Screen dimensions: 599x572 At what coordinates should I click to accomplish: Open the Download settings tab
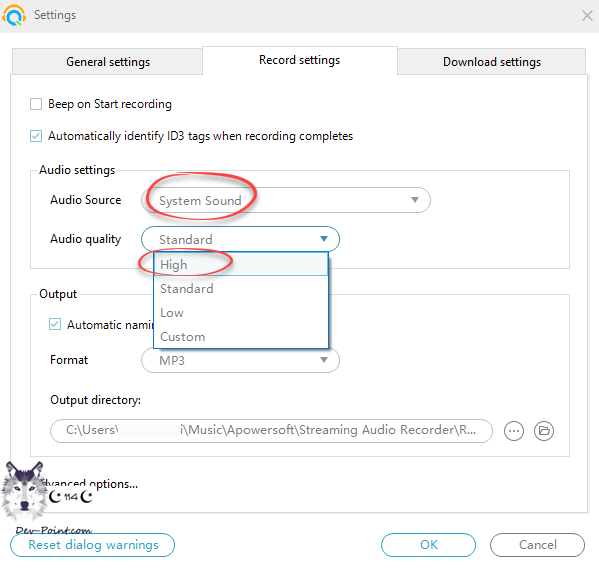pyautogui.click(x=492, y=62)
